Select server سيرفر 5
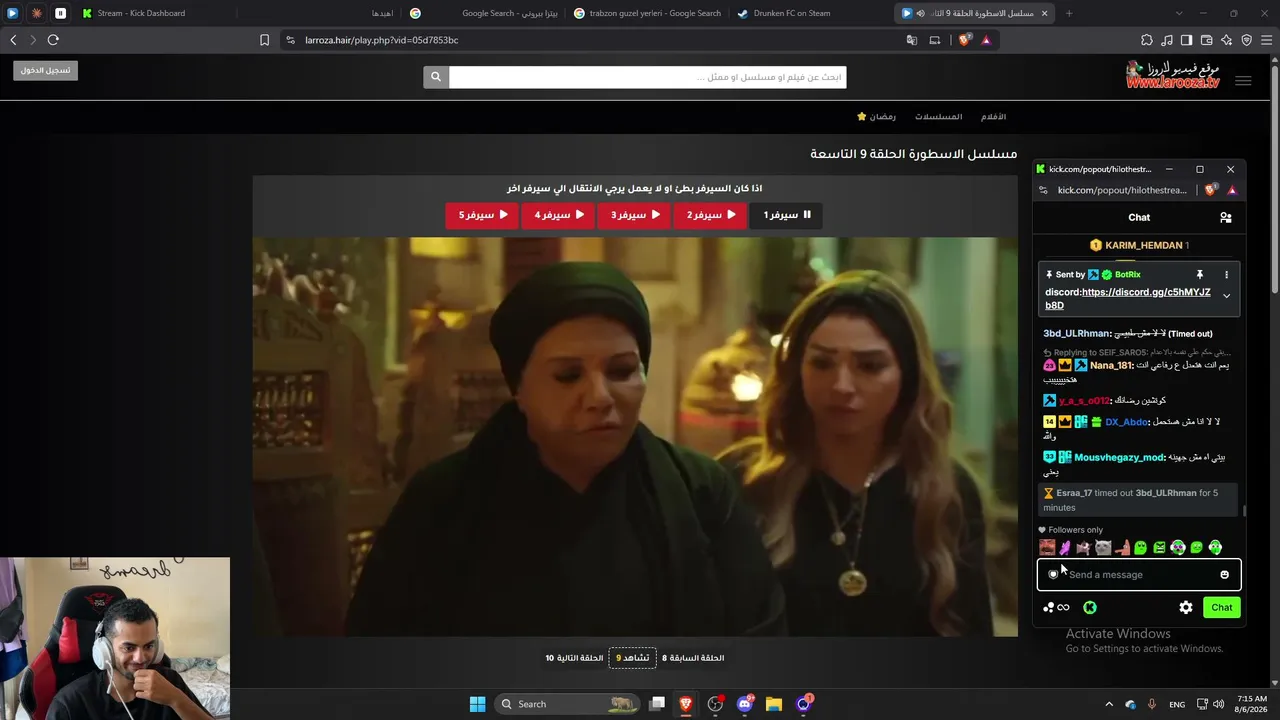The image size is (1280, 720). (482, 215)
